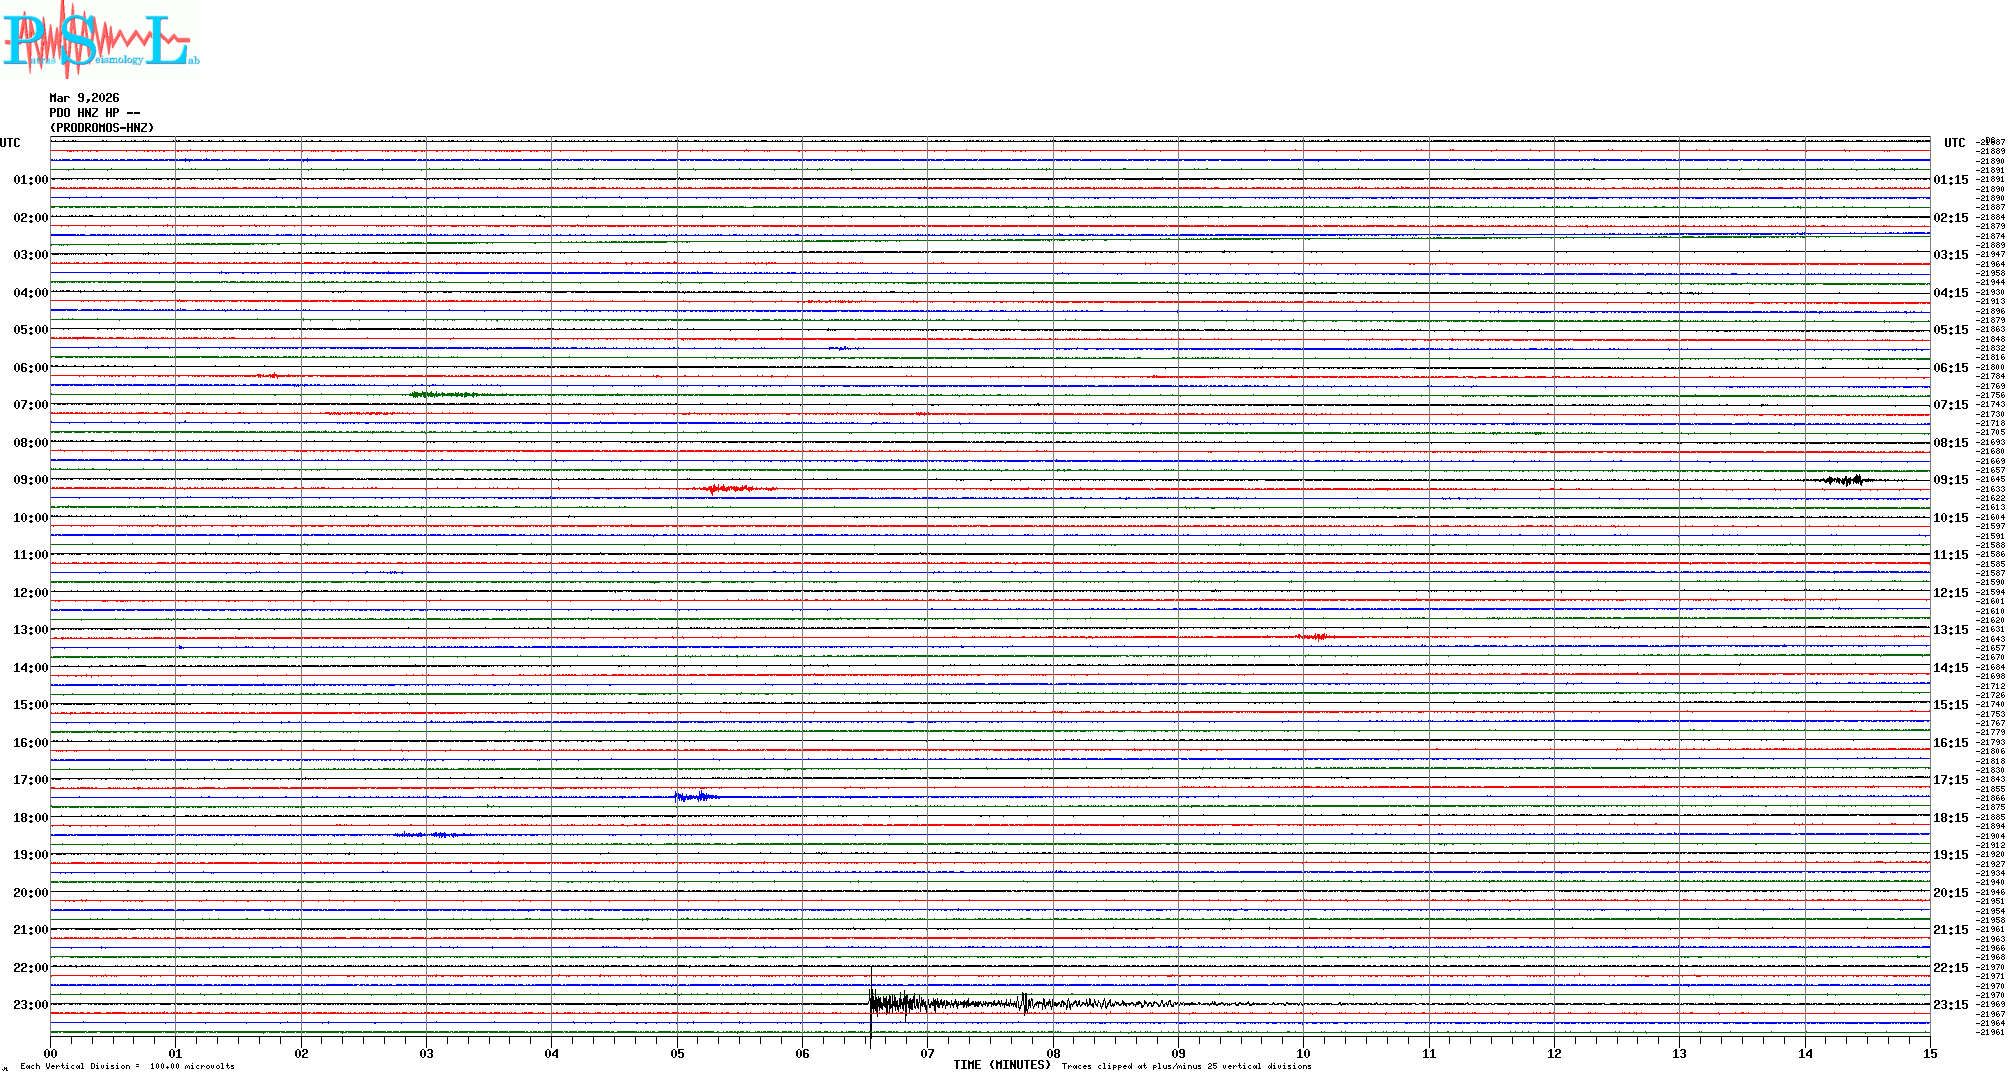The image size is (2010, 1080).
Task: Click the blue seismic burst on 17:30 trace
Action: coord(696,797)
